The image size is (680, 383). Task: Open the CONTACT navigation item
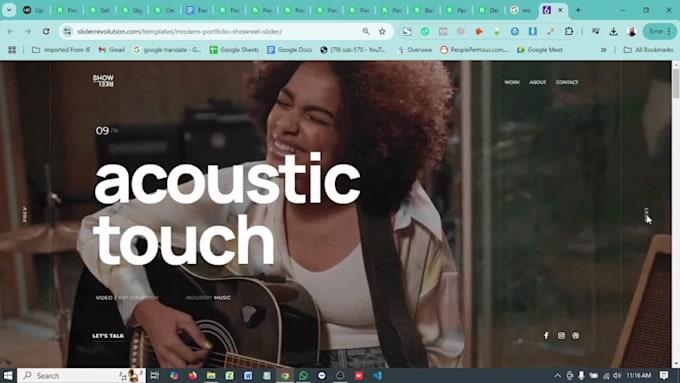tap(567, 82)
